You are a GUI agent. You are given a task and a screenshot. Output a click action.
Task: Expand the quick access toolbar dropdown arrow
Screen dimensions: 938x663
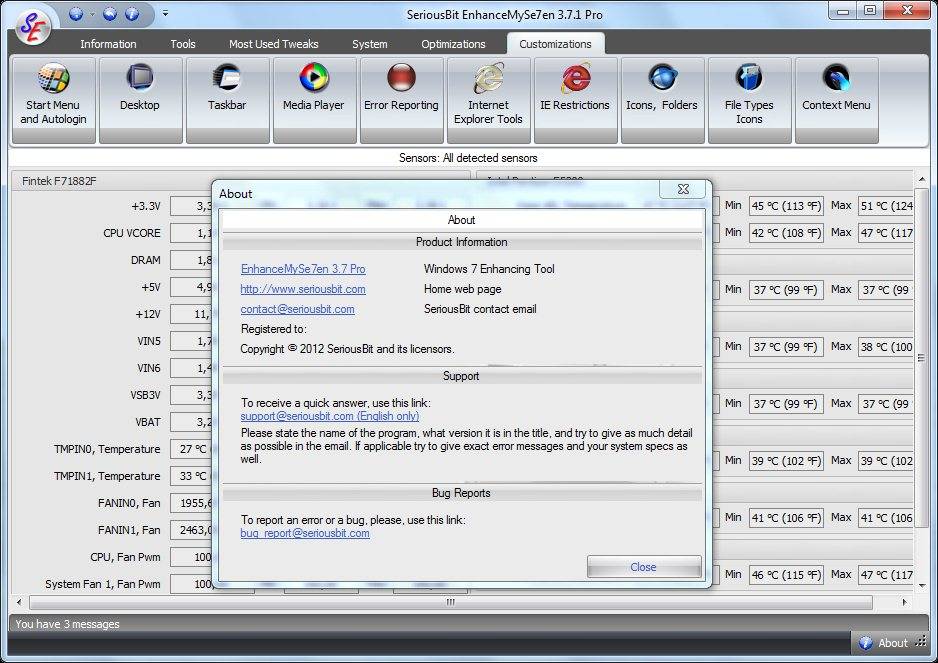pyautogui.click(x=165, y=13)
